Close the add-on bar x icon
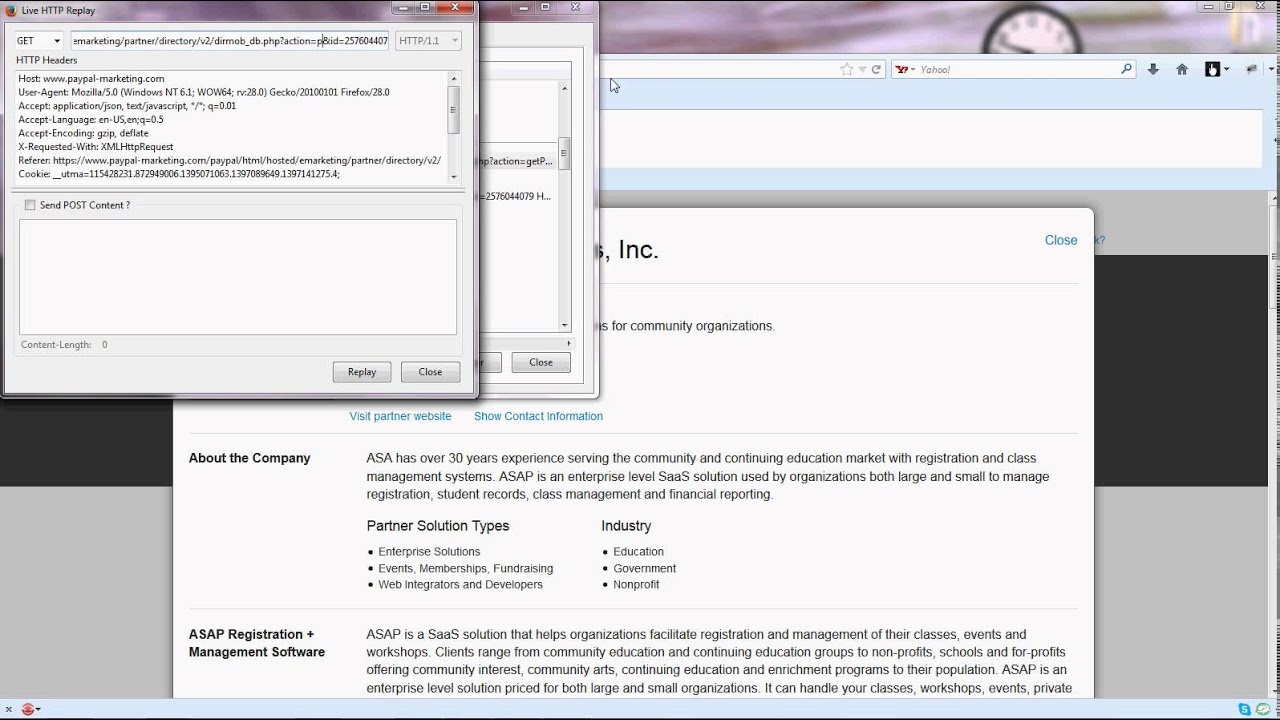The image size is (1280, 720). 9,709
